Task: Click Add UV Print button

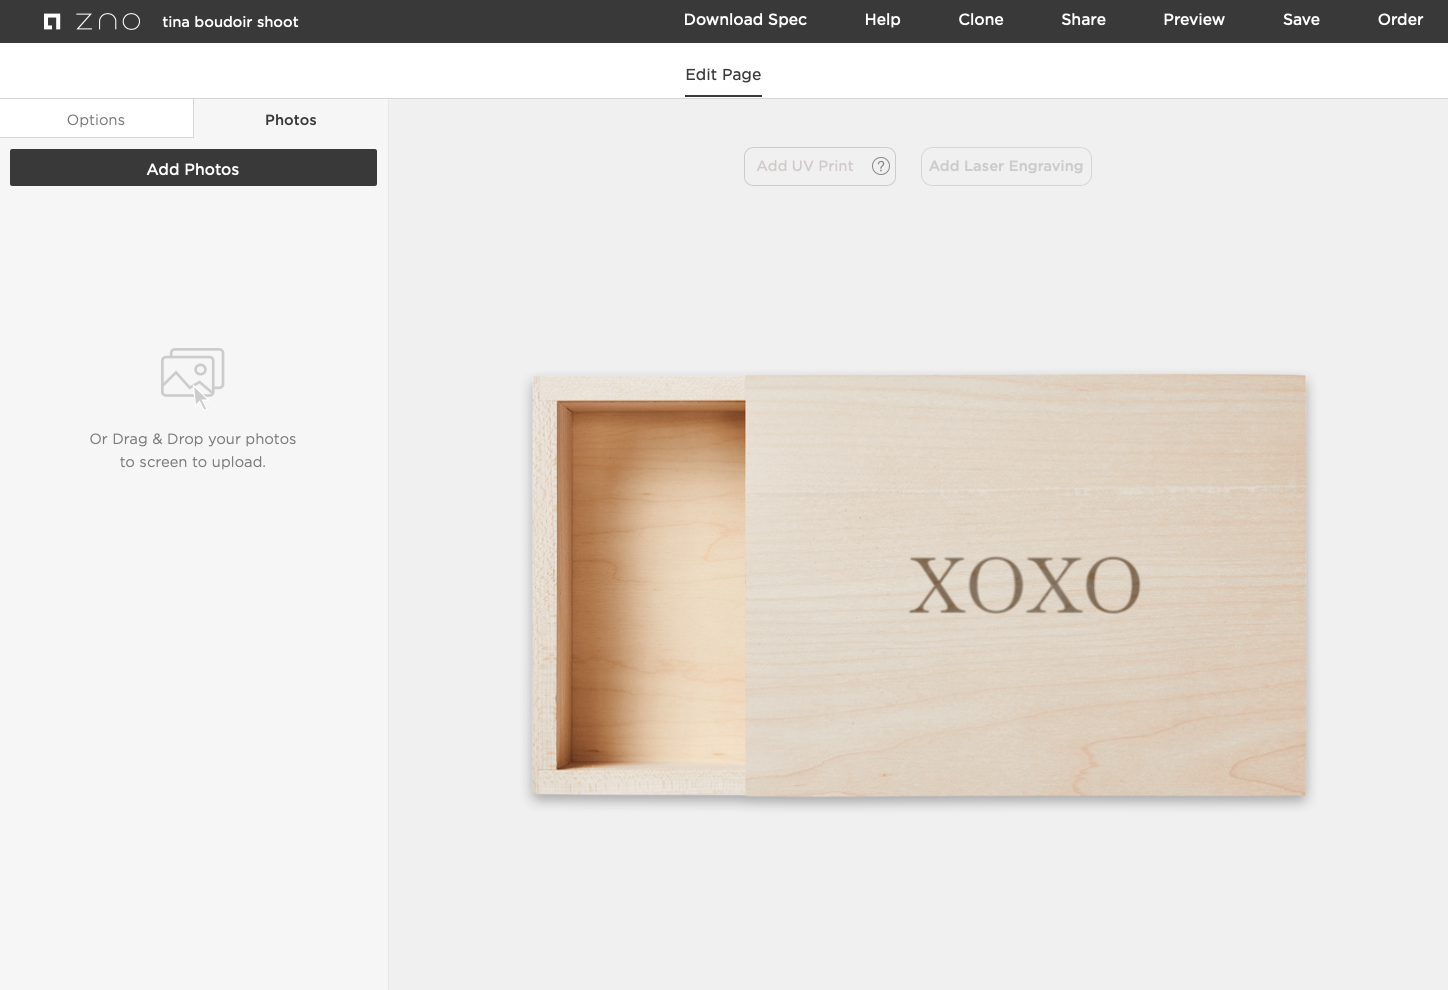Action: [819, 166]
